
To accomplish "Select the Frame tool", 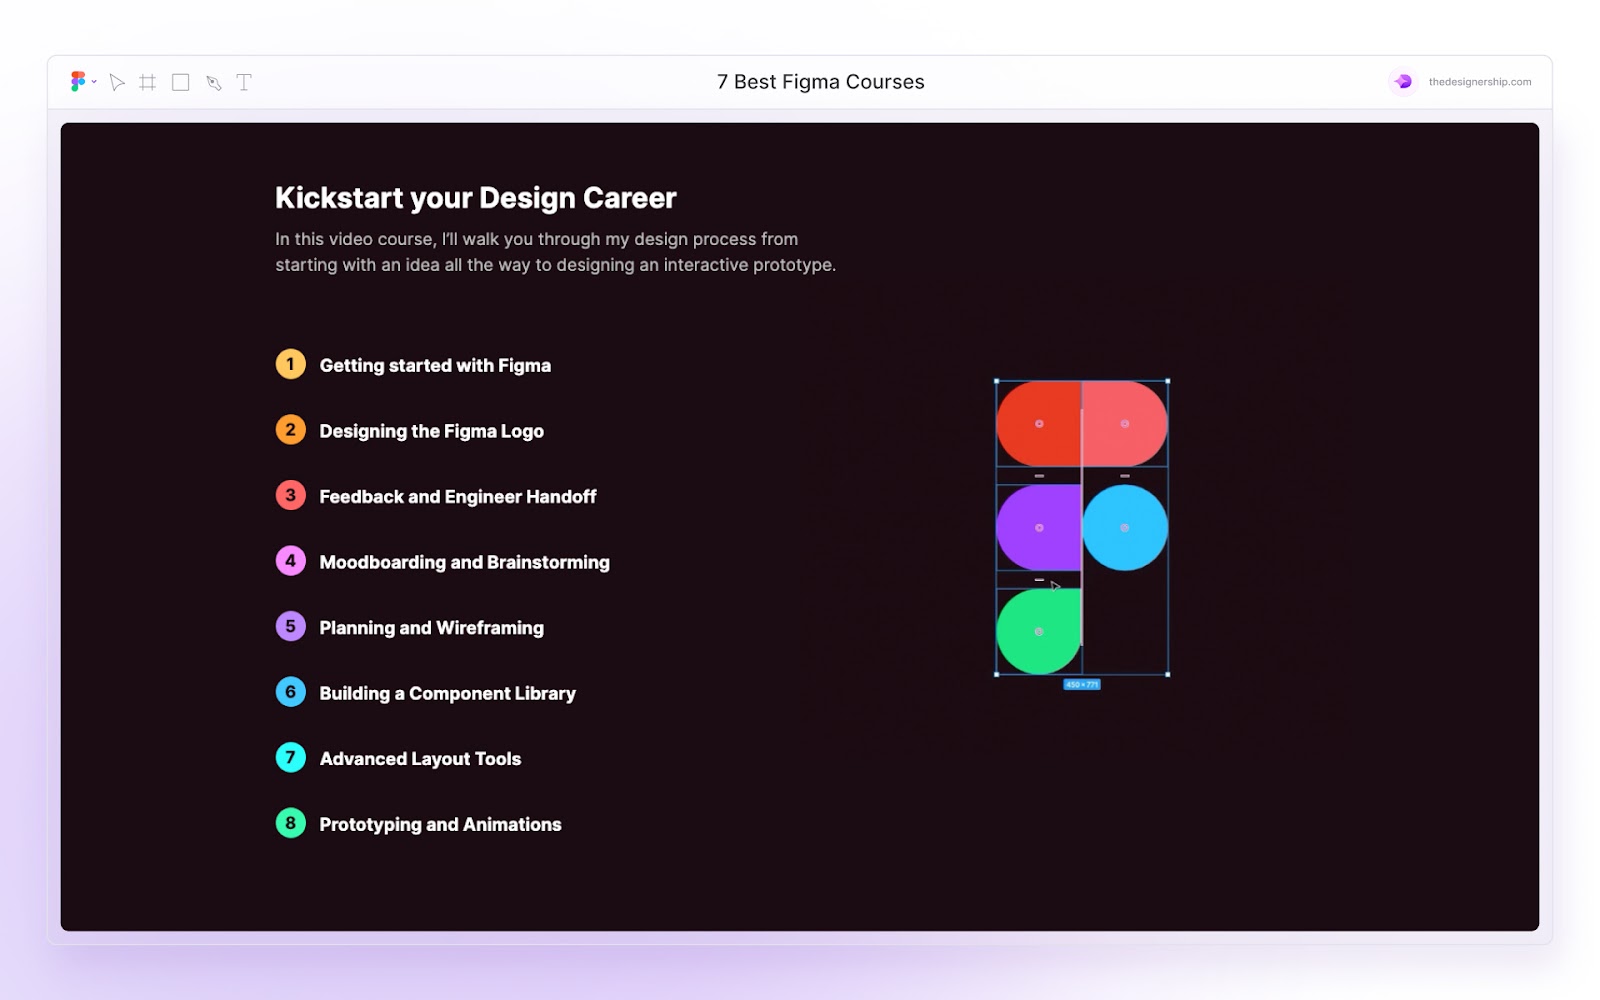I will tap(148, 82).
